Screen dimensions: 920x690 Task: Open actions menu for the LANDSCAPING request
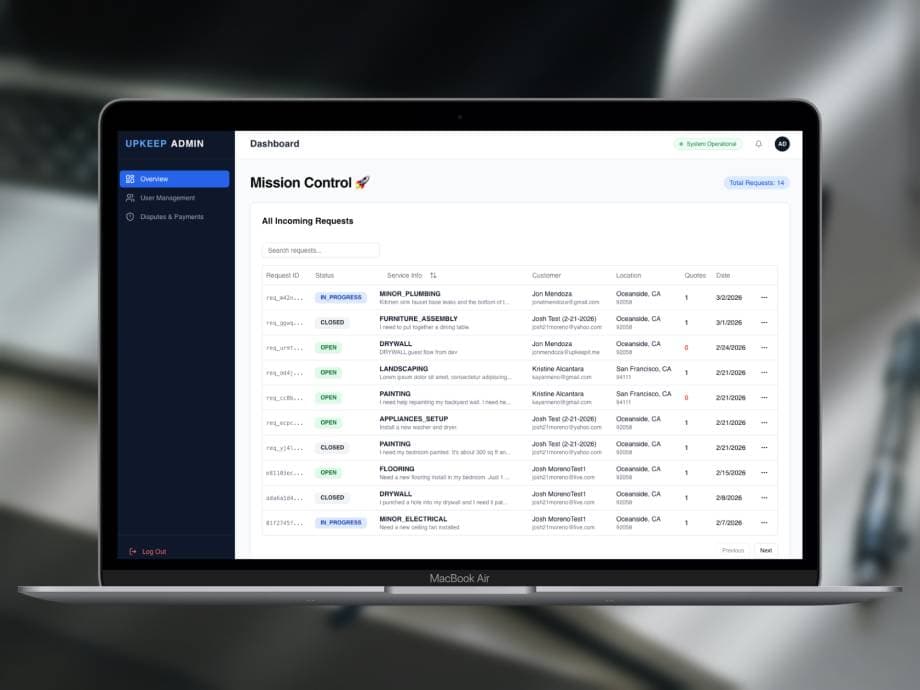pyautogui.click(x=764, y=372)
